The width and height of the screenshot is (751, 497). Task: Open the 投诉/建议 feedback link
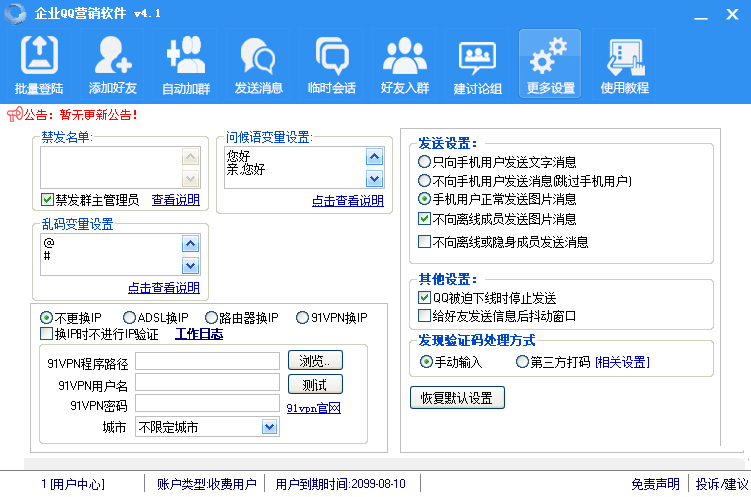(721, 484)
